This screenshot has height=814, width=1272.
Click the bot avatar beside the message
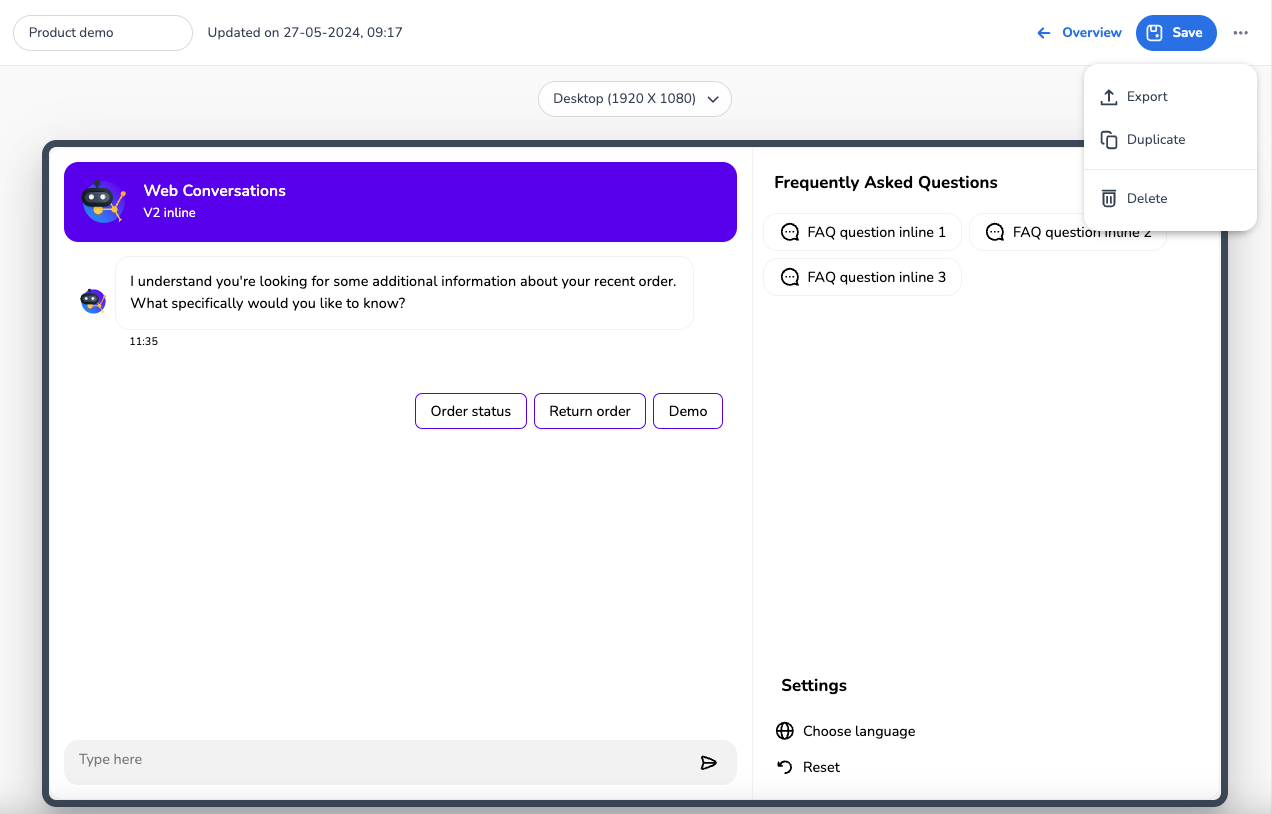click(93, 301)
